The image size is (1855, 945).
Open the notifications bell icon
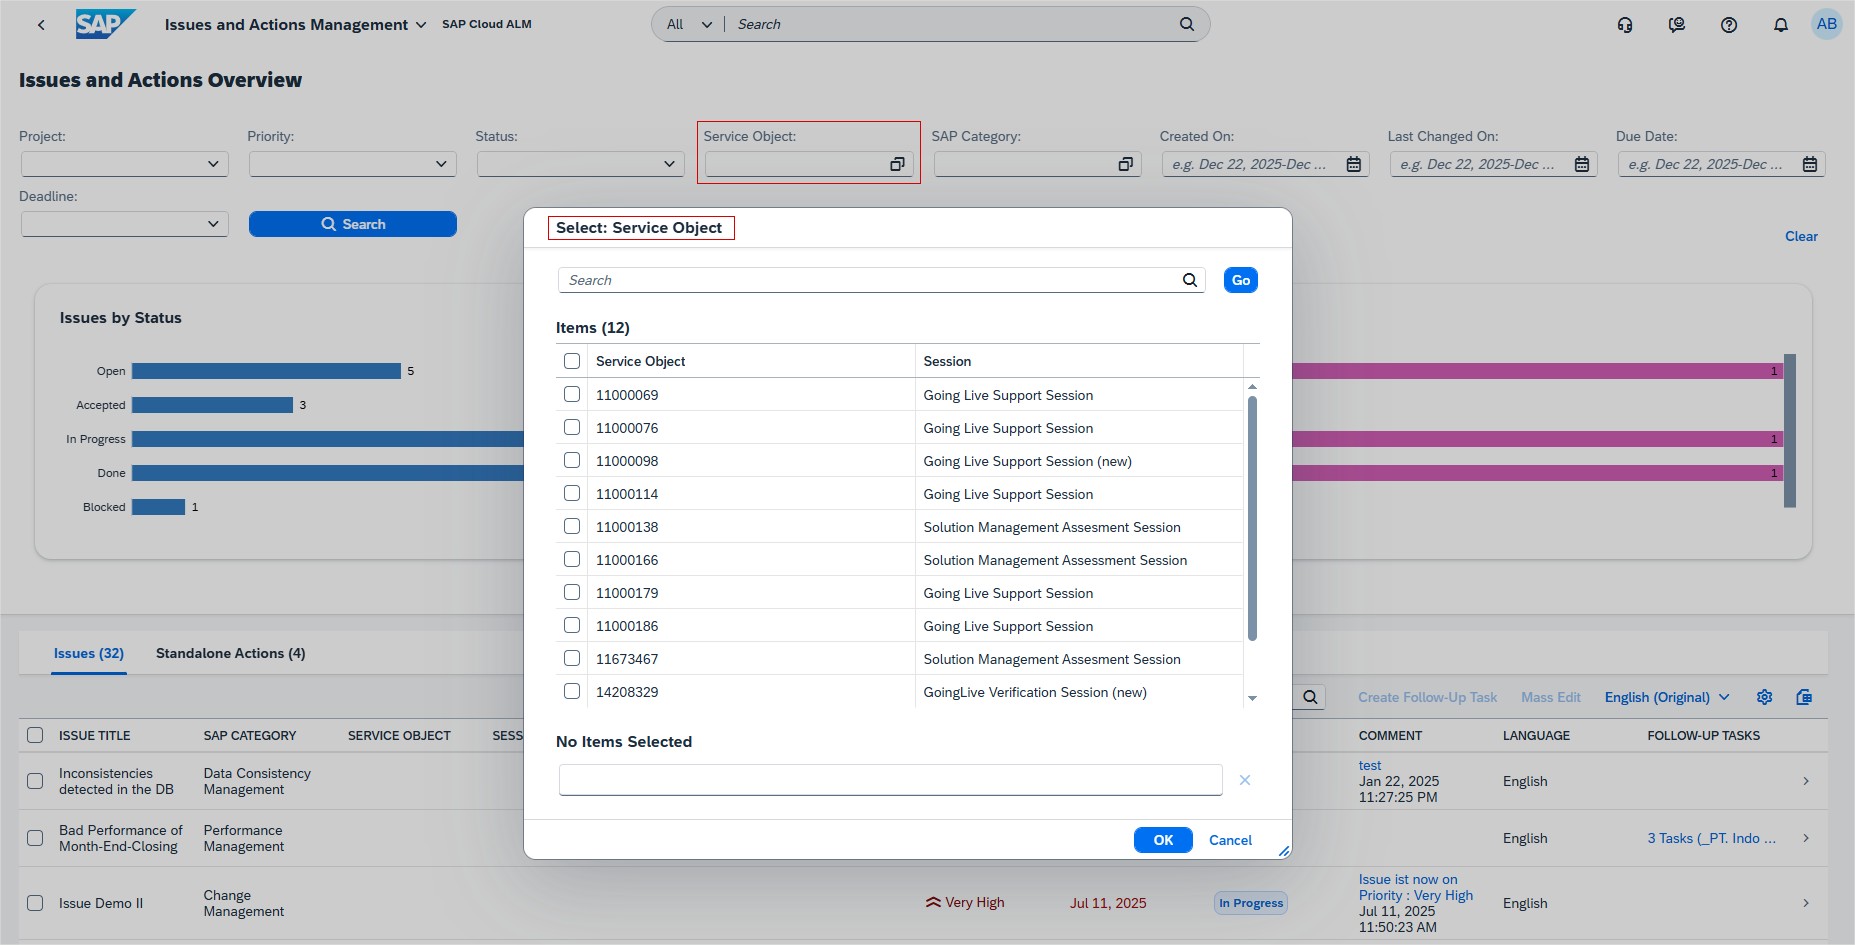[x=1781, y=25]
